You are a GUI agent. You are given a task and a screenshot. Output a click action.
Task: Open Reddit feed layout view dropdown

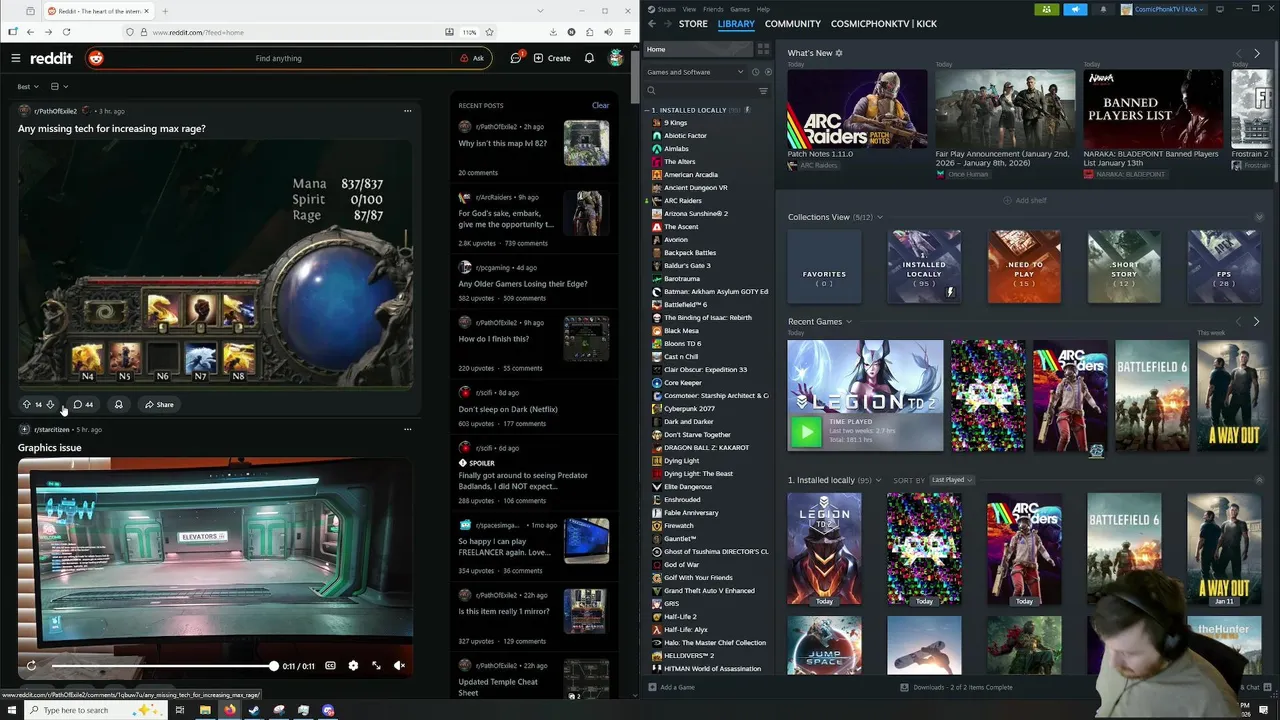pyautogui.click(x=59, y=87)
